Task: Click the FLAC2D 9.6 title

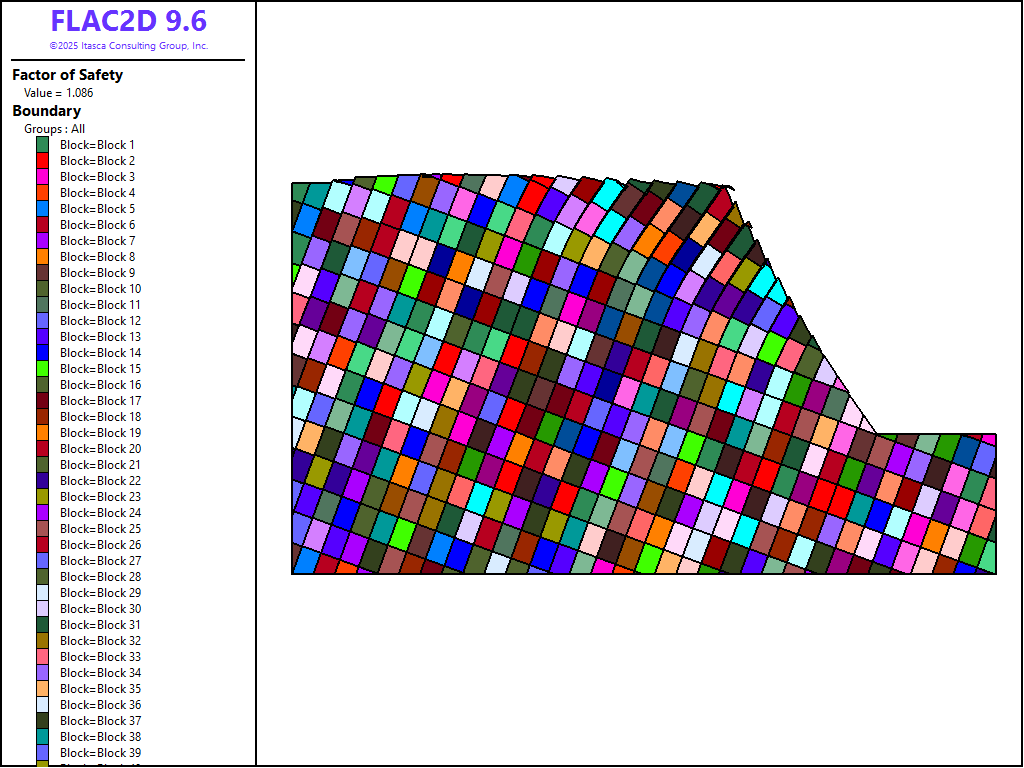Action: coord(128,22)
